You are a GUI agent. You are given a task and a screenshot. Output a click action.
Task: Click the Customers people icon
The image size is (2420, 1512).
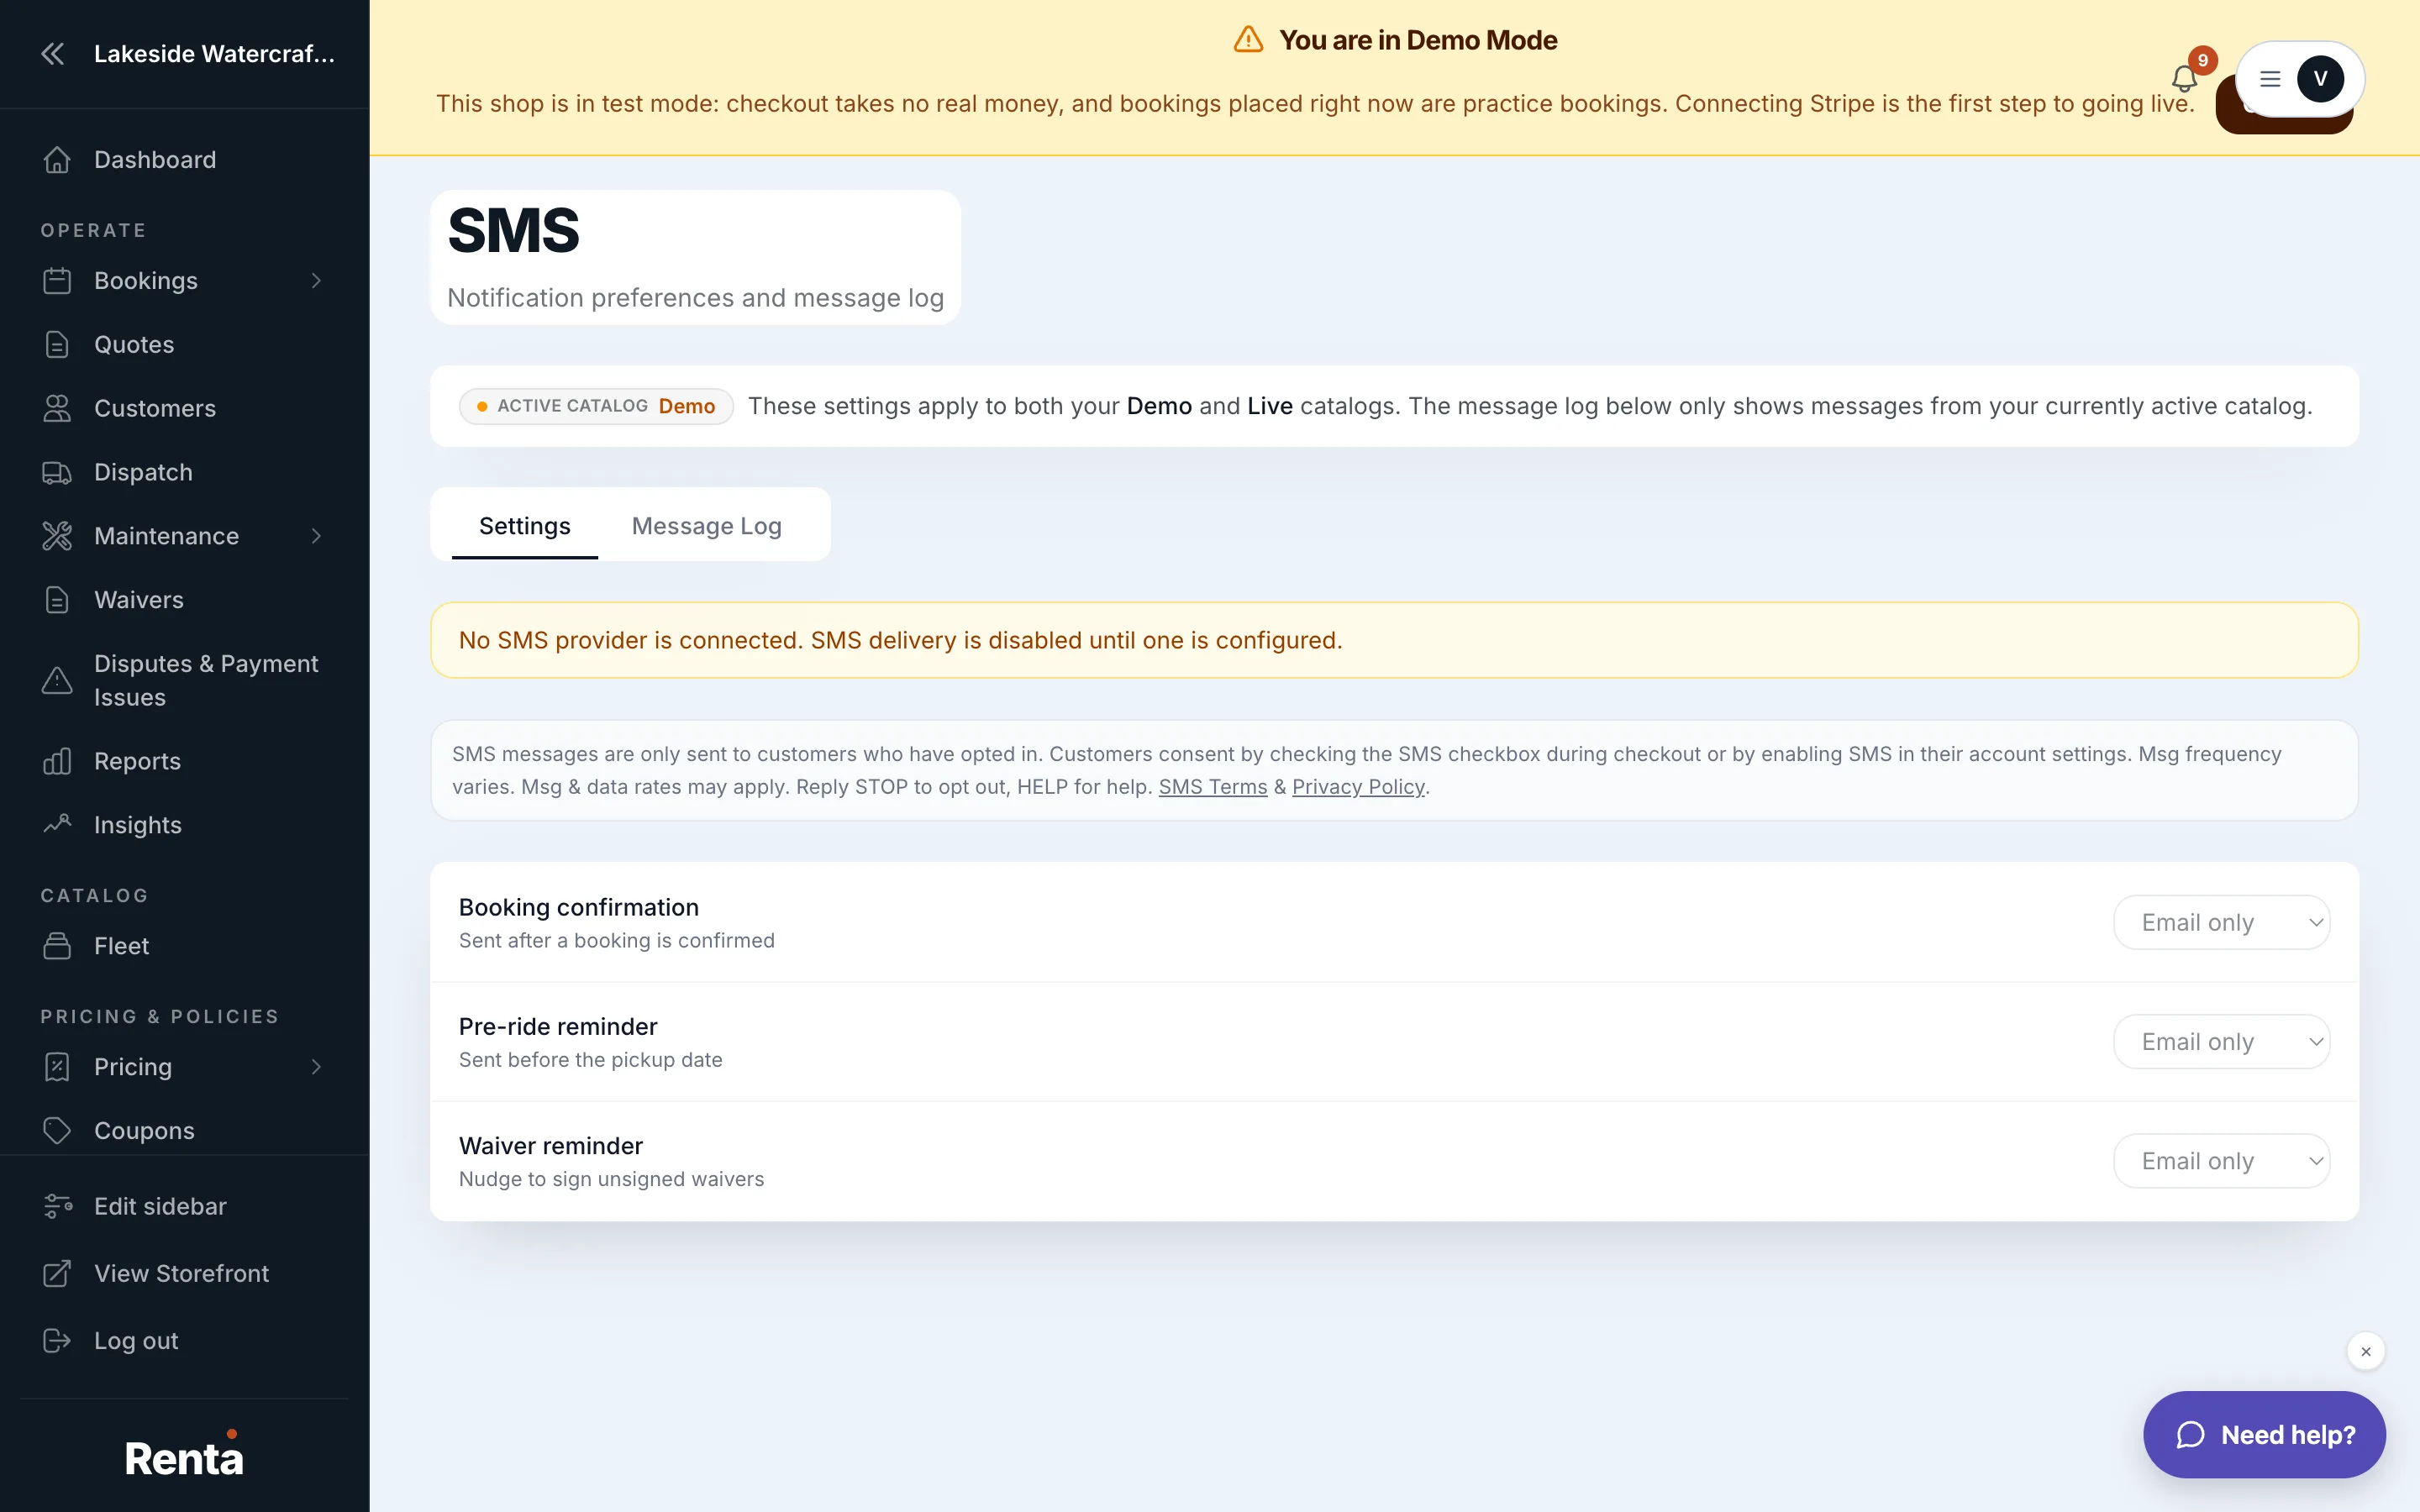57,409
